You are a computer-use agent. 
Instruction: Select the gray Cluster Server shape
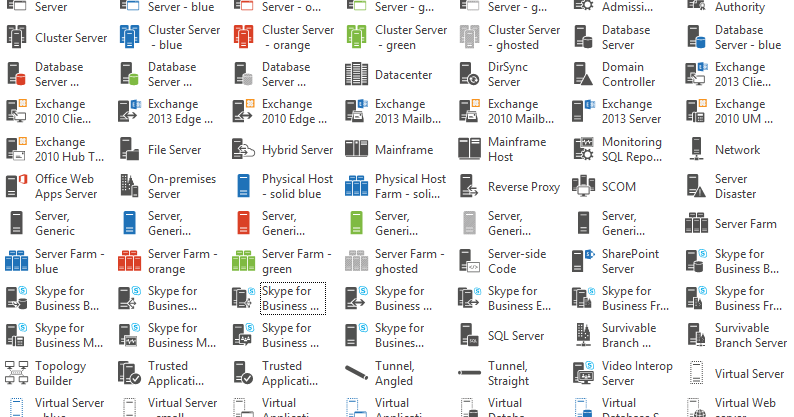[16, 37]
